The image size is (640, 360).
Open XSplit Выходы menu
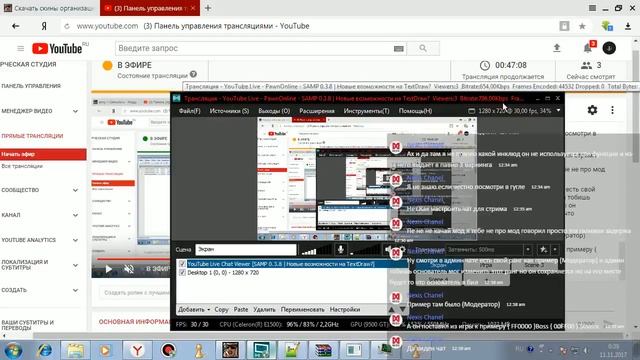click(x=274, y=111)
